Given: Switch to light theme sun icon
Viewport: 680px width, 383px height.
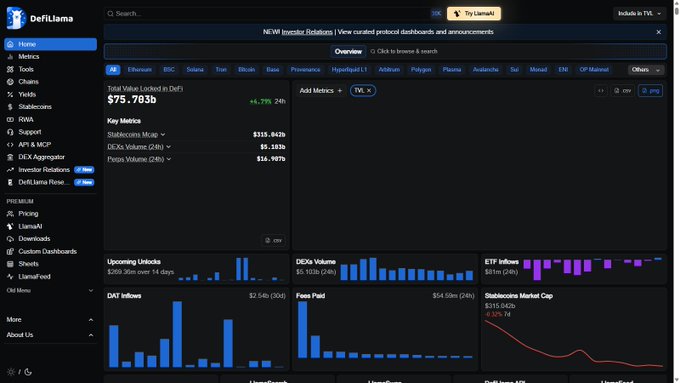Looking at the screenshot, I should (11, 372).
